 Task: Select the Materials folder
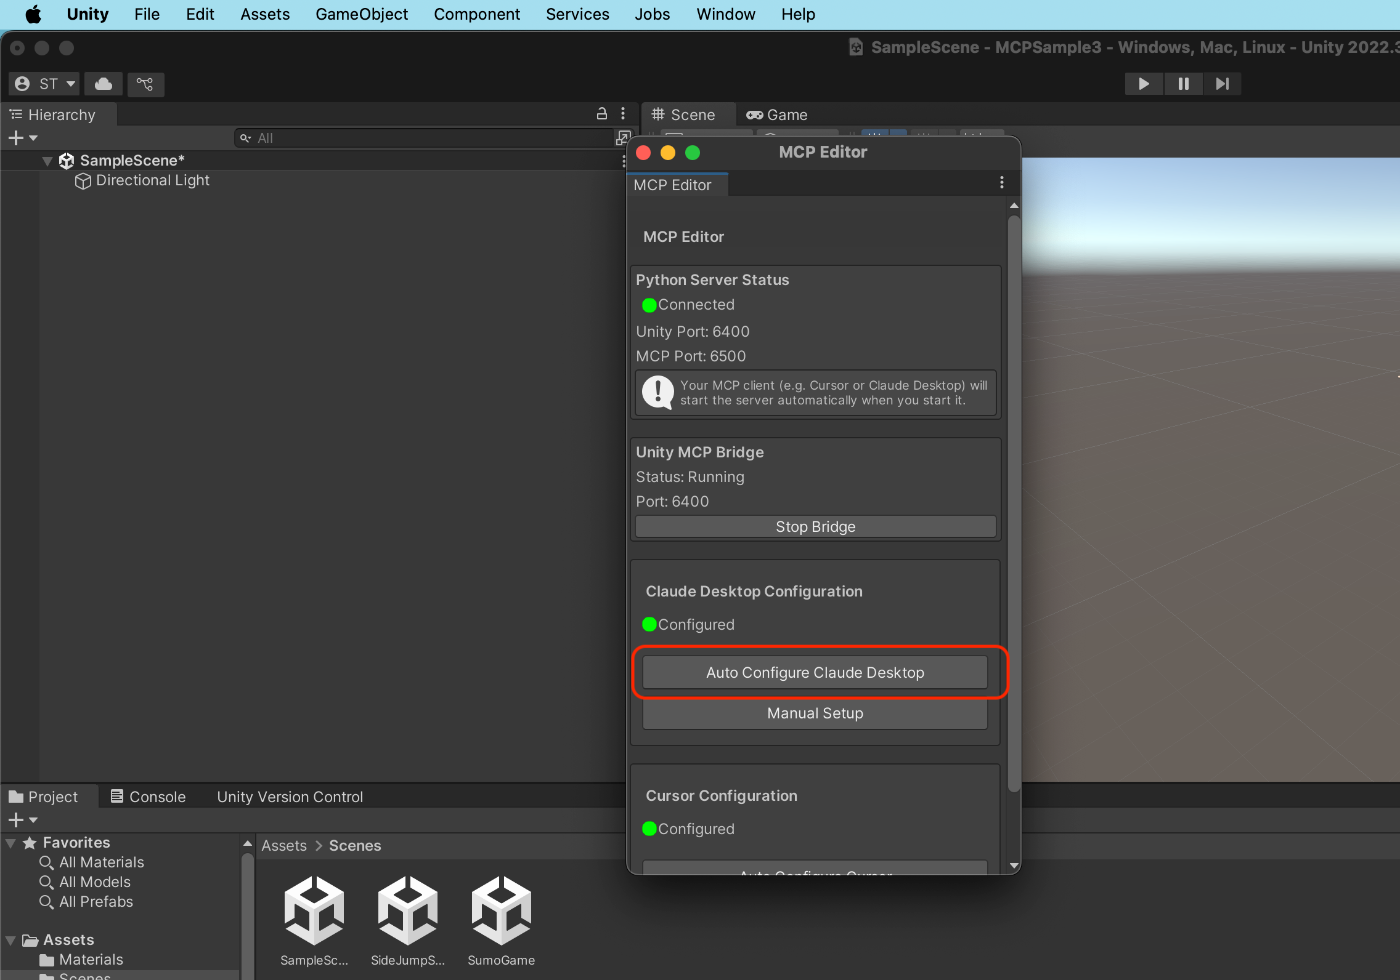pyautogui.click(x=91, y=960)
